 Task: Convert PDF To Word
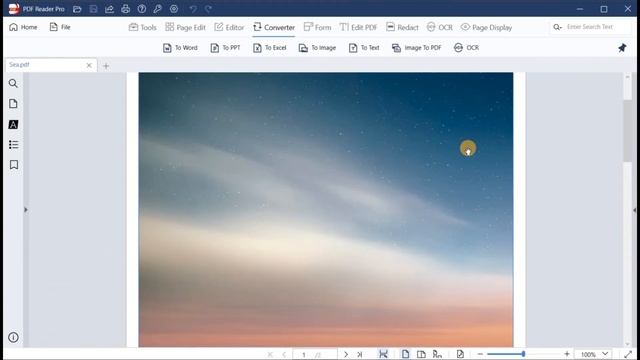click(x=180, y=48)
